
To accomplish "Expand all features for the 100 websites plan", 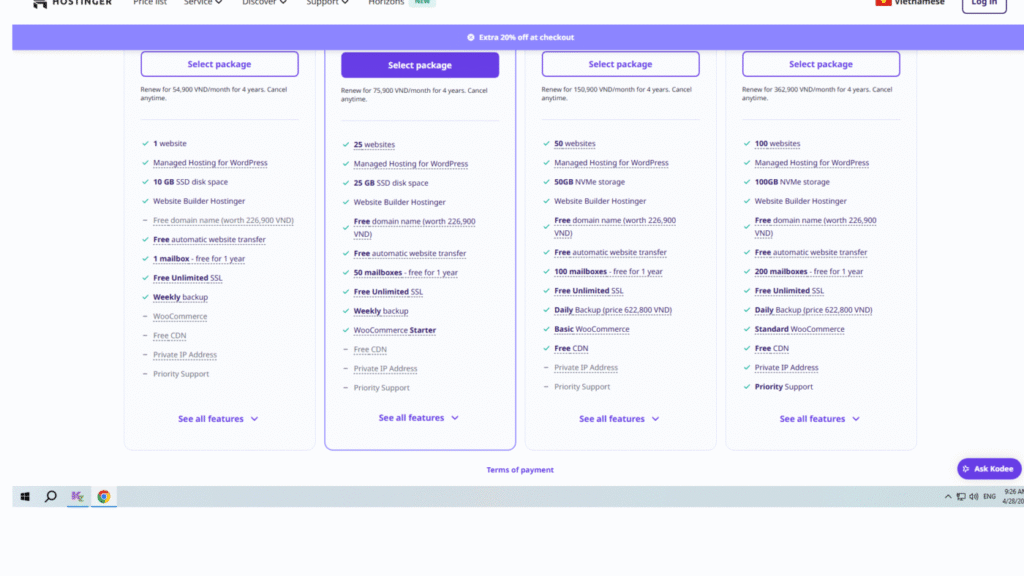I will pos(820,419).
